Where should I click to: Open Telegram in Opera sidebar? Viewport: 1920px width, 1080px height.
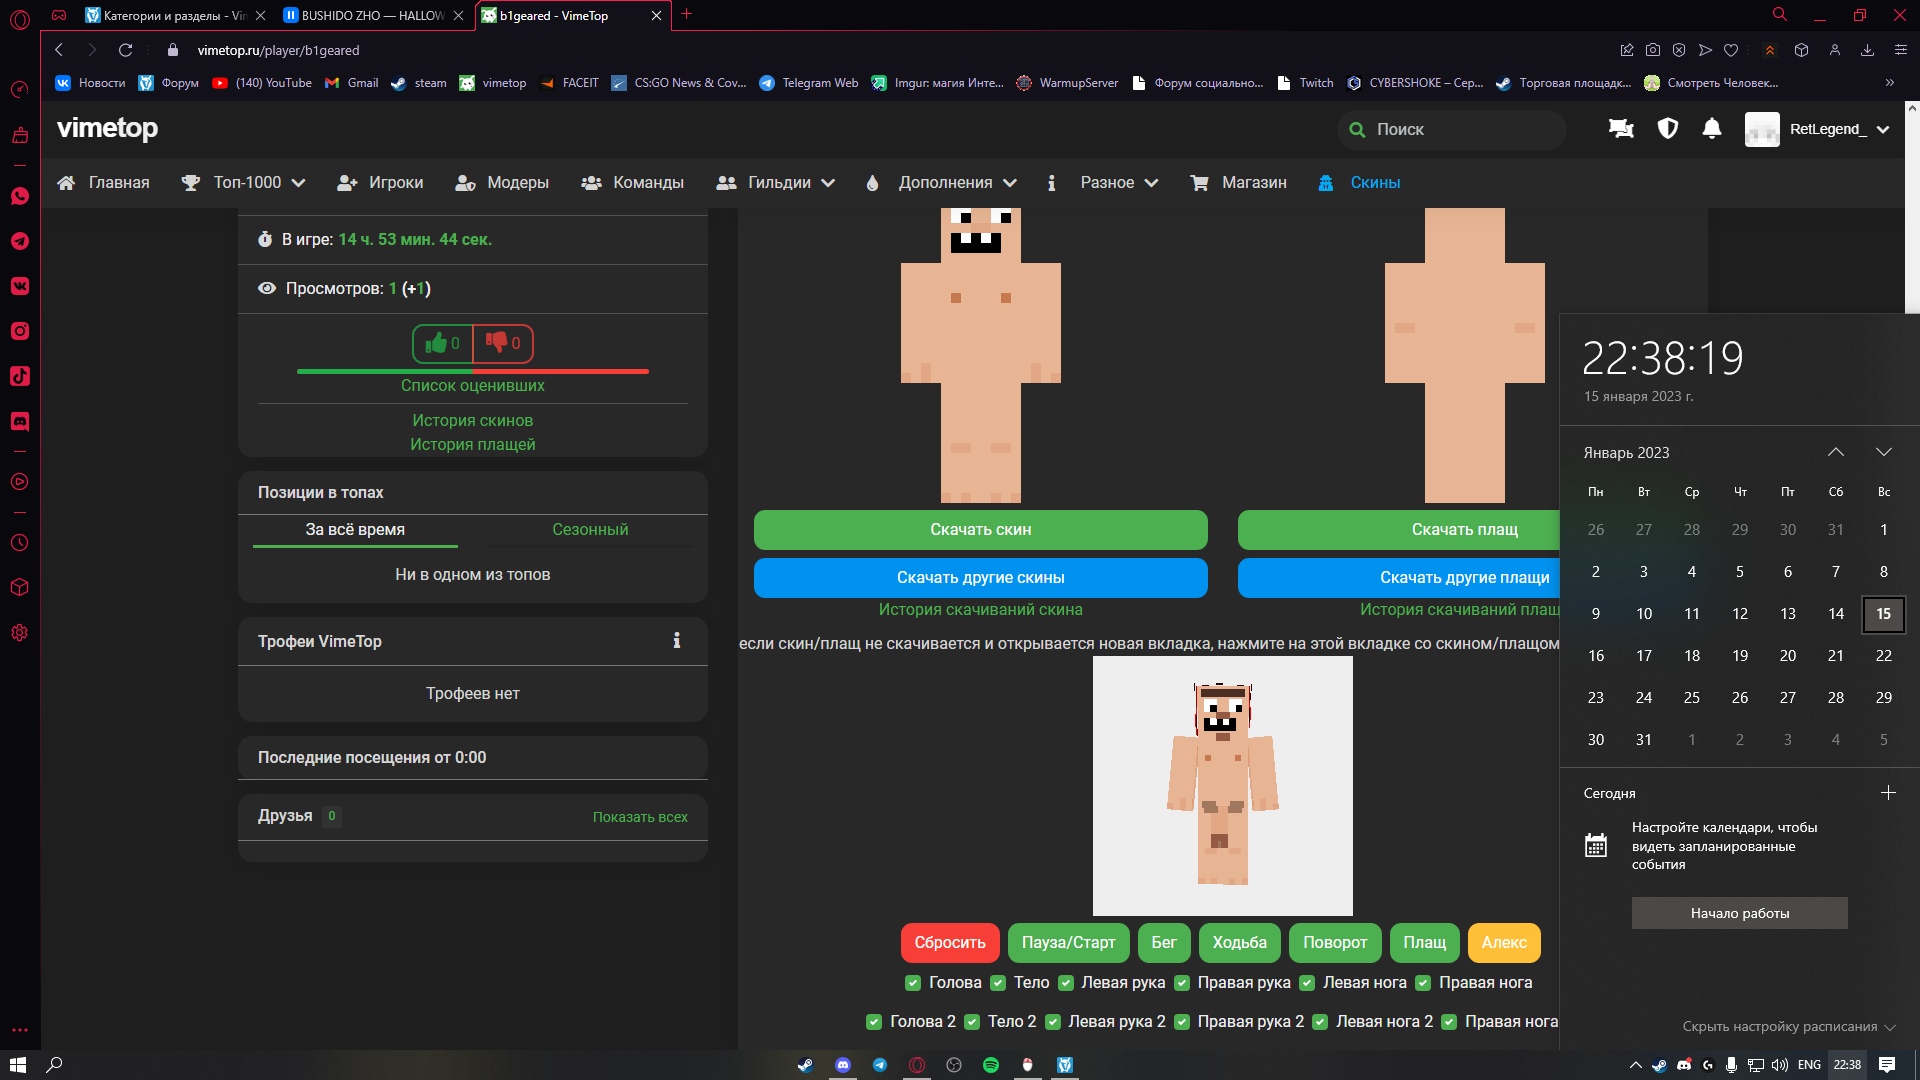20,241
